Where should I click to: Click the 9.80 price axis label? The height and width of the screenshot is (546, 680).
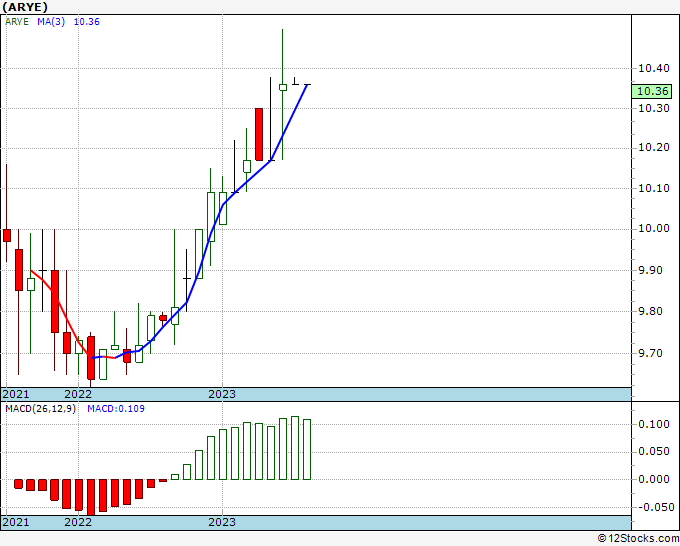tap(651, 311)
